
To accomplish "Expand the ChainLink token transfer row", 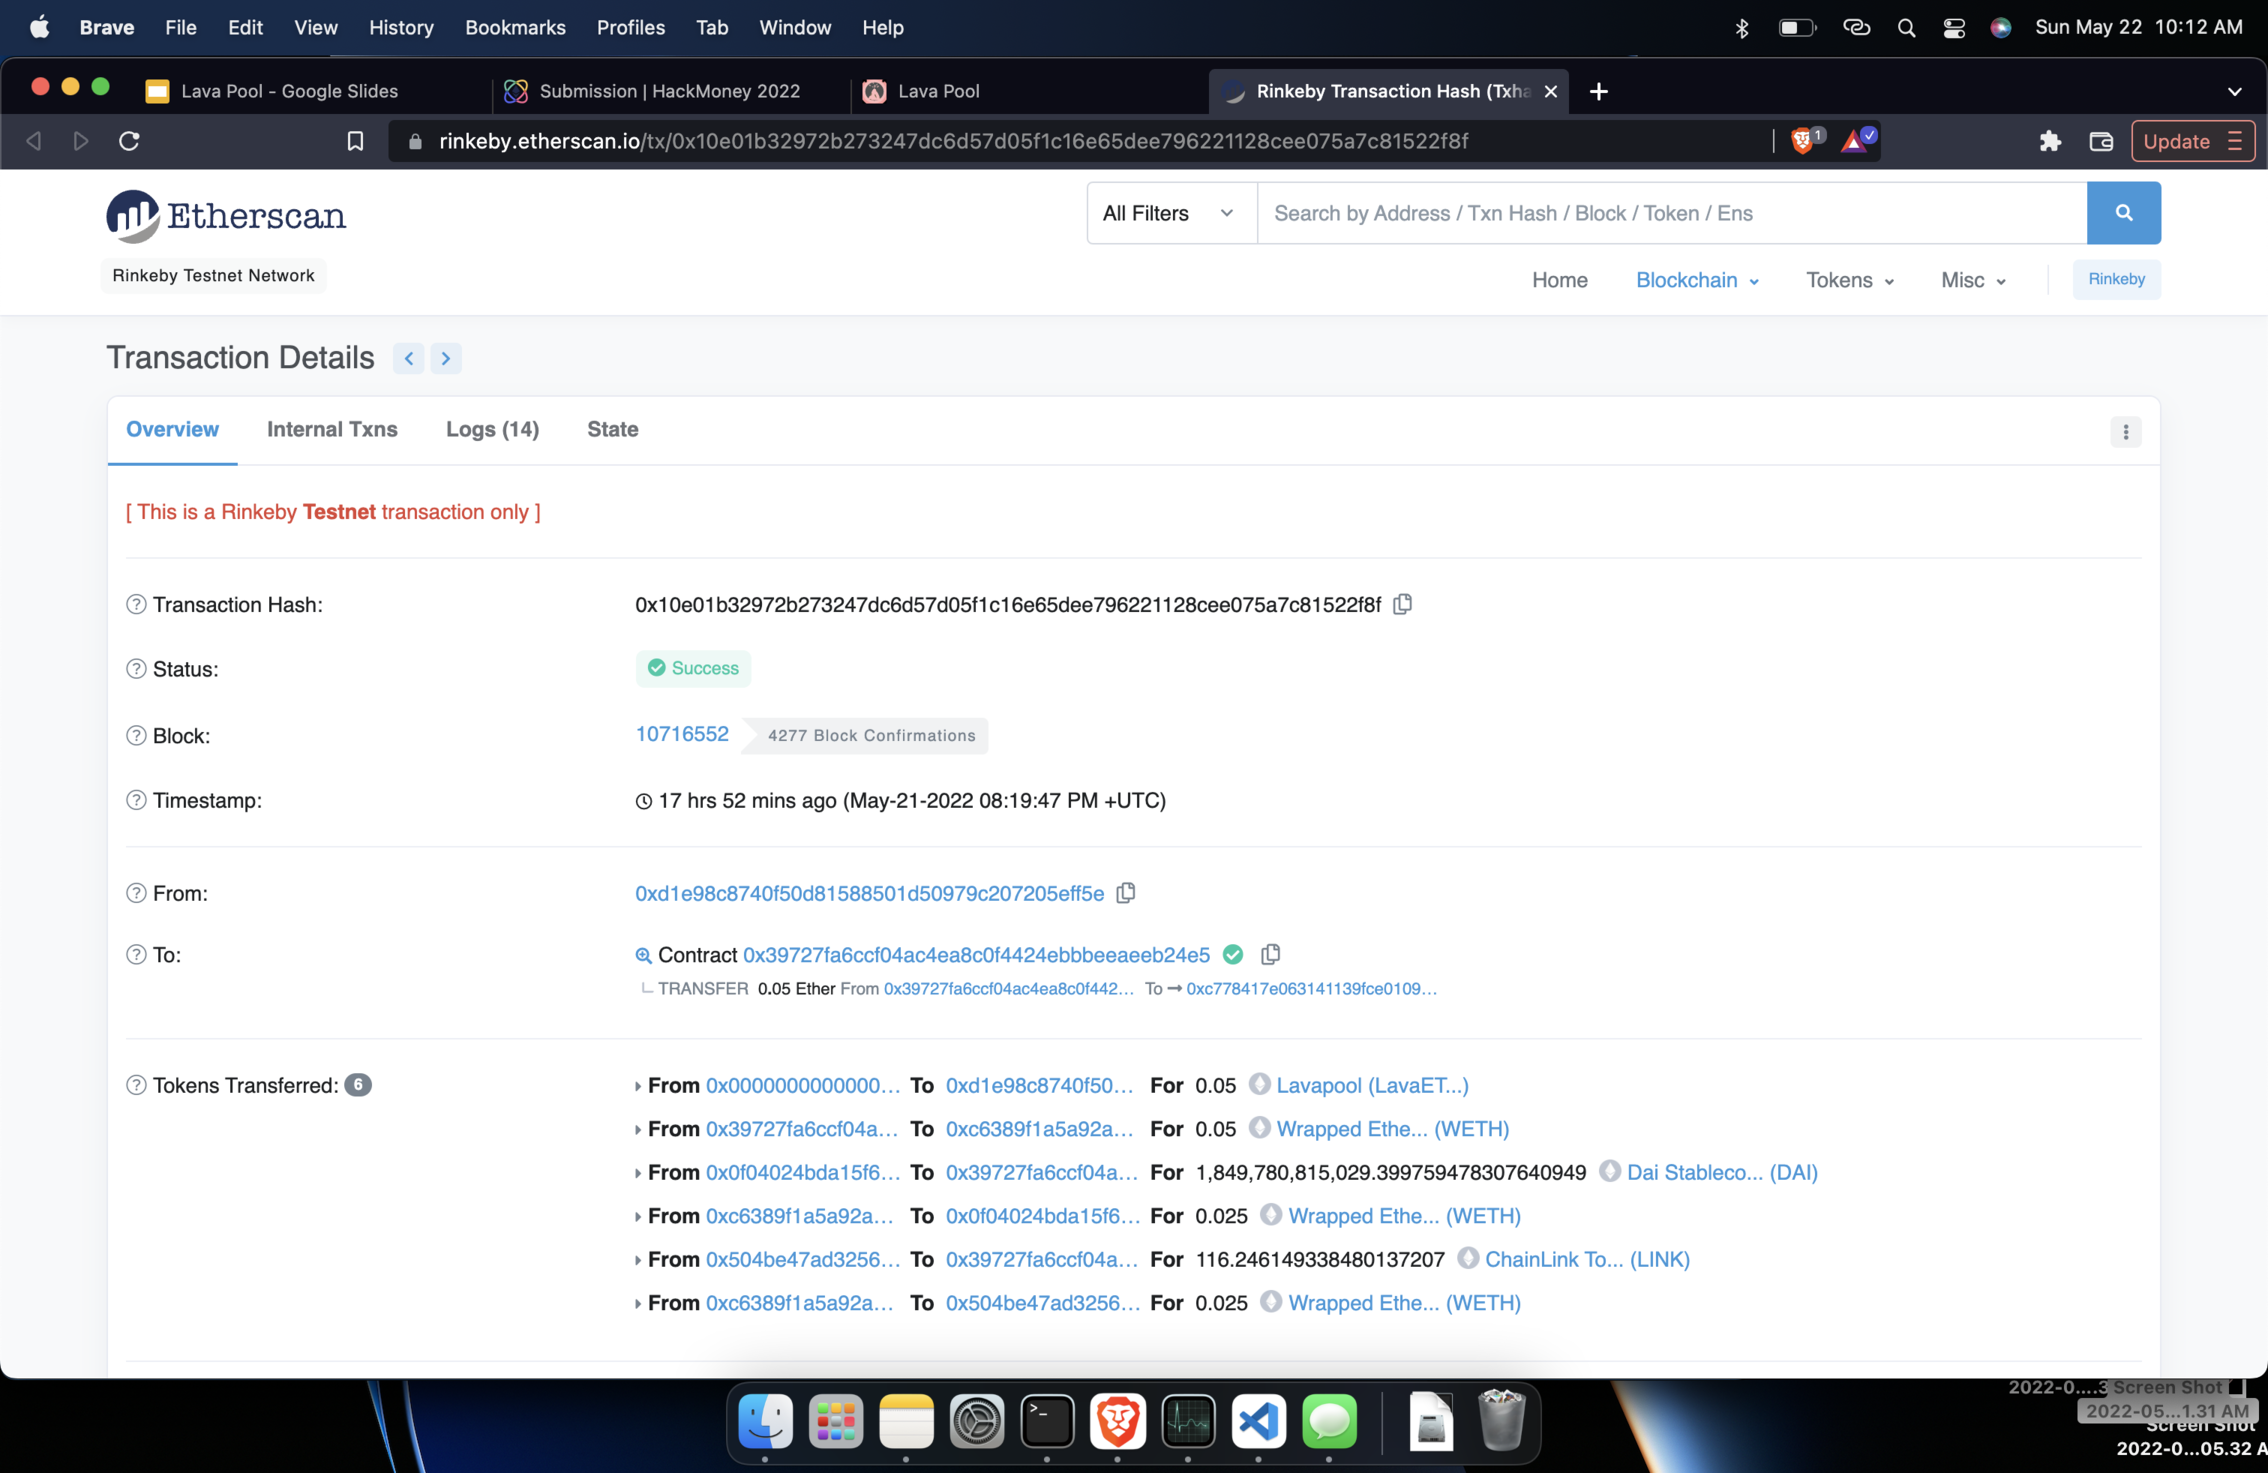I will pos(638,1260).
